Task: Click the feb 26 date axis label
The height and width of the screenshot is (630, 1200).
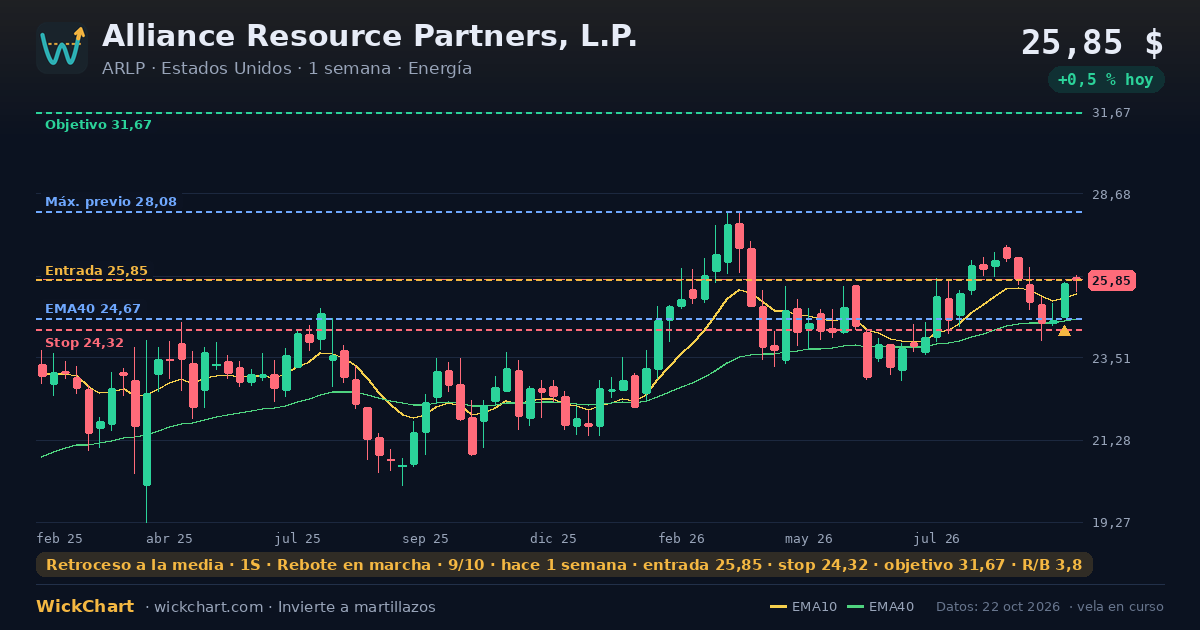Action: coord(682,538)
